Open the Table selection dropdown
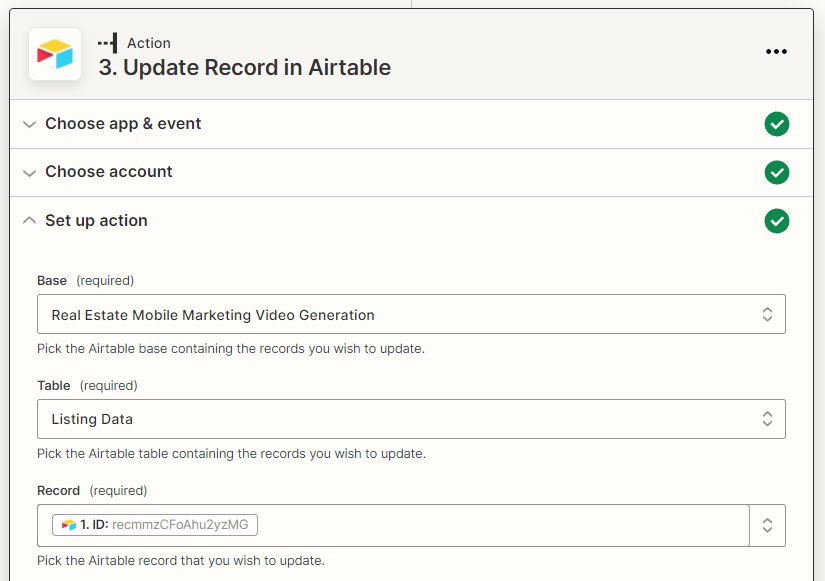 coord(767,419)
